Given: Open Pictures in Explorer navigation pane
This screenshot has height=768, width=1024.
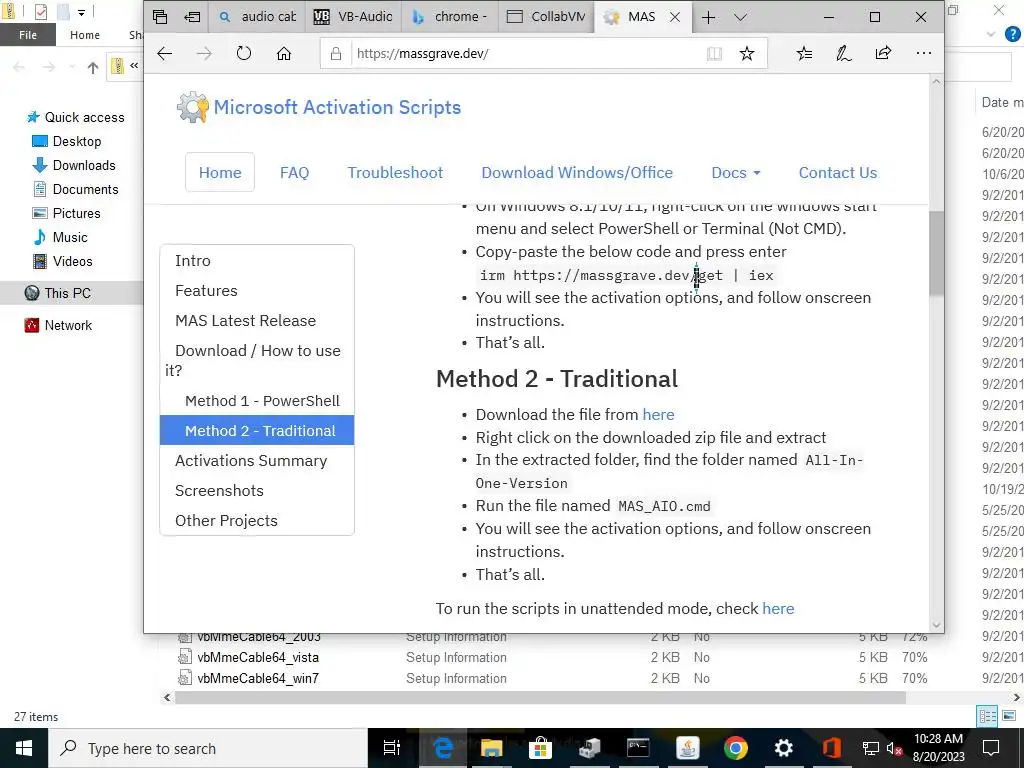Looking at the screenshot, I should click(67, 214).
